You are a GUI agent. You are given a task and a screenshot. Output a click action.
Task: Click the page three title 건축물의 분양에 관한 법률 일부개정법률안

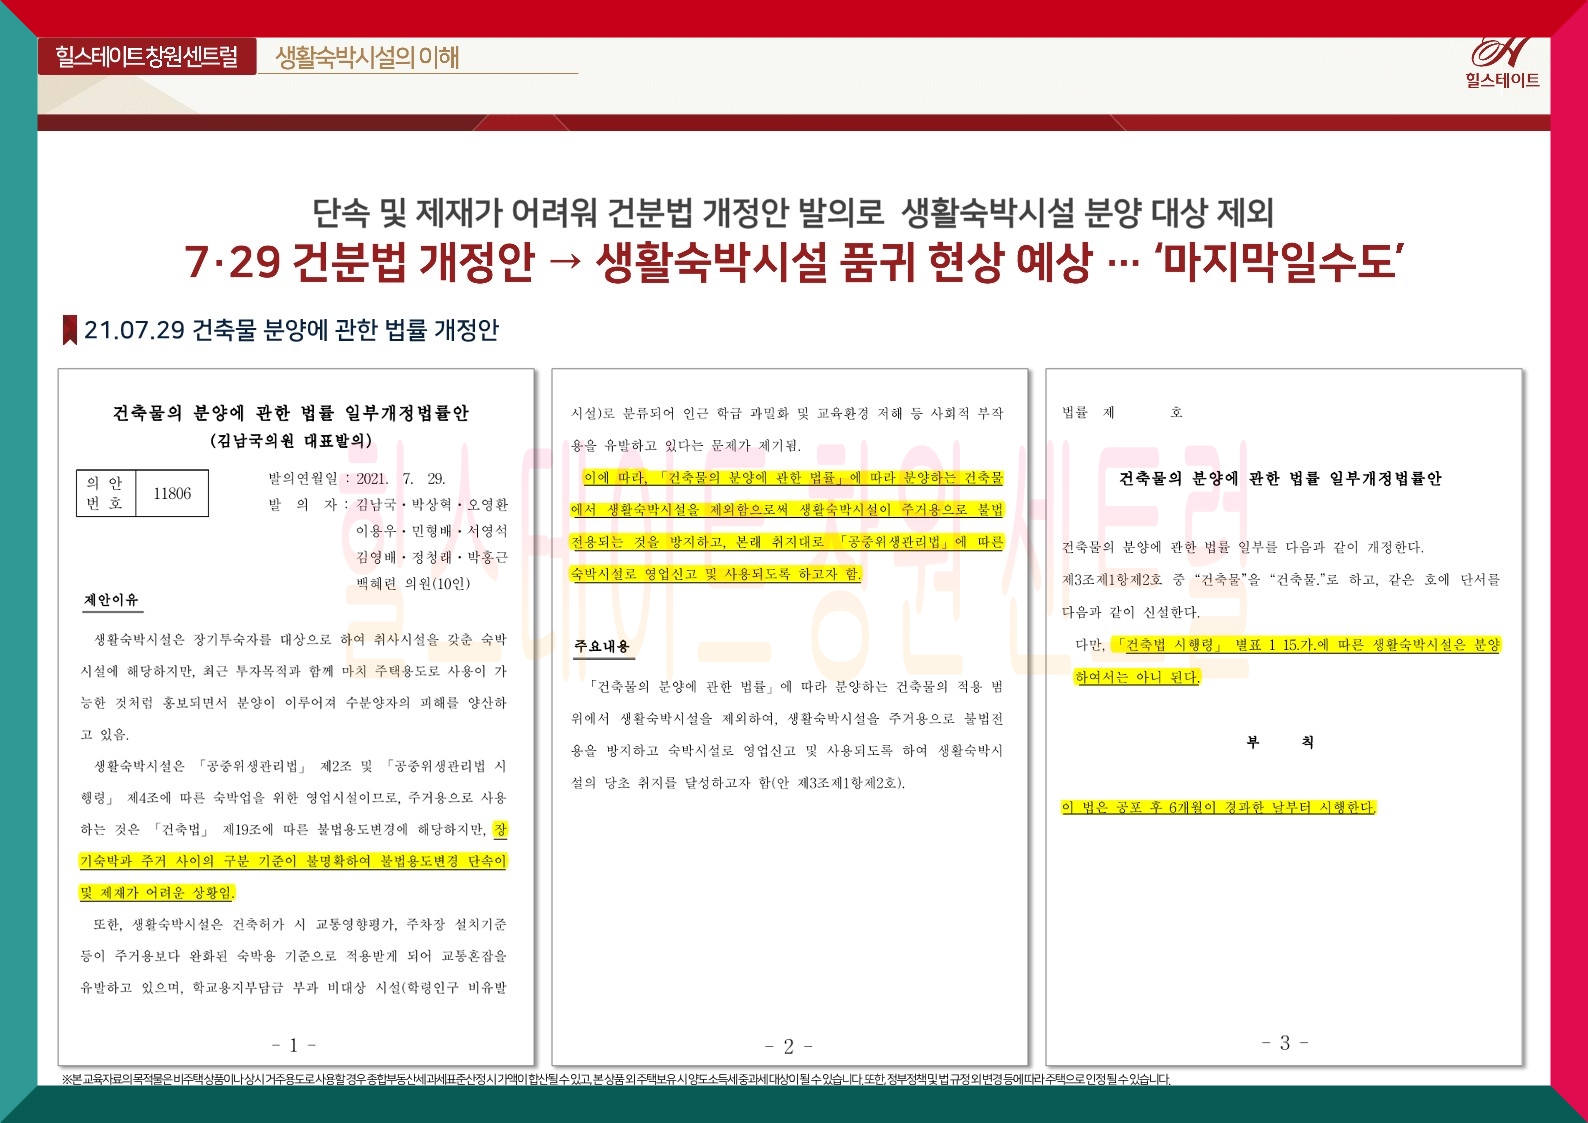click(x=1280, y=478)
